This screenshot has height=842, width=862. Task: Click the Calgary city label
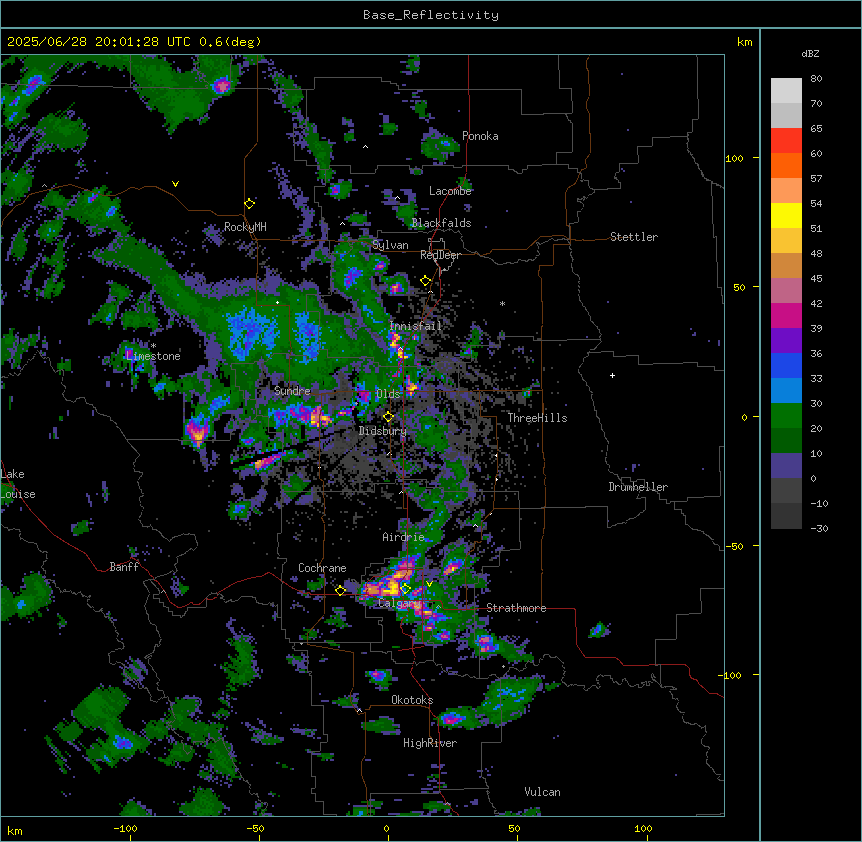pos(400,603)
